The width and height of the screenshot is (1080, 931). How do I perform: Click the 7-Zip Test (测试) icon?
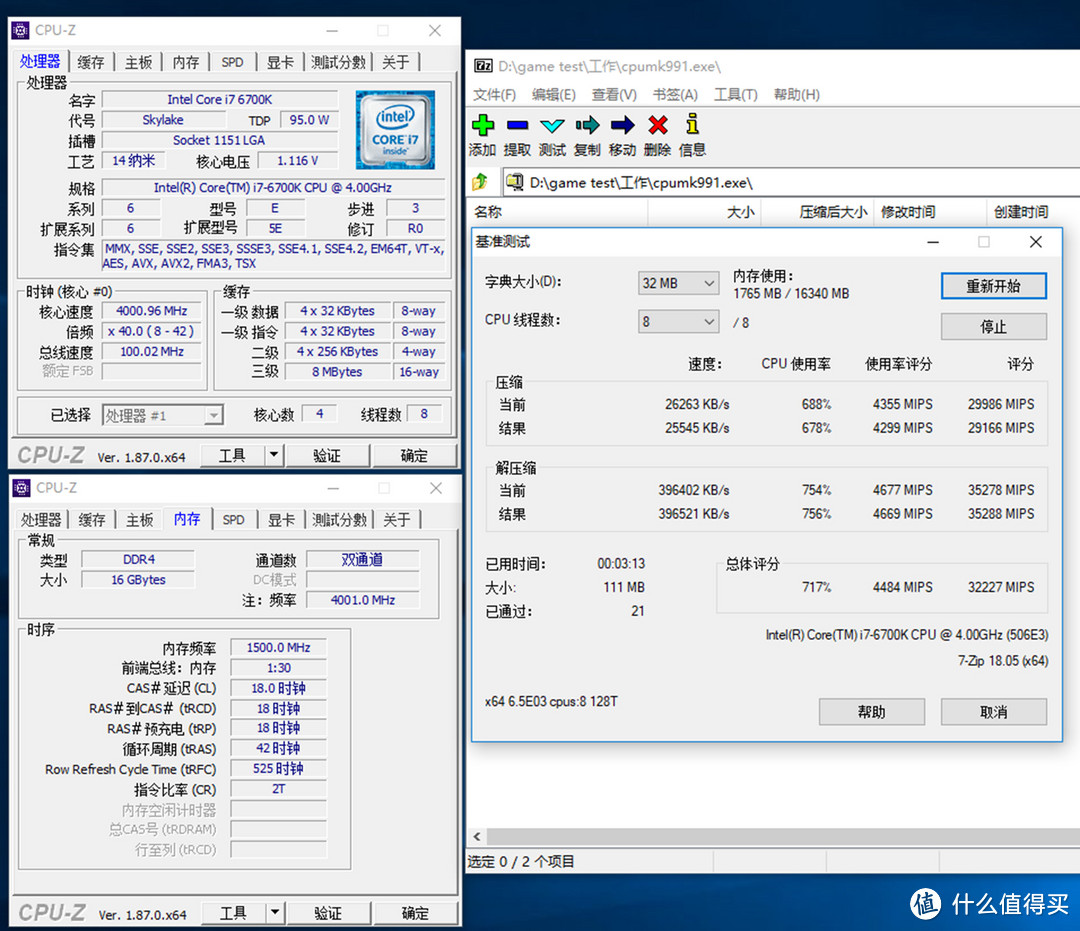click(x=552, y=125)
